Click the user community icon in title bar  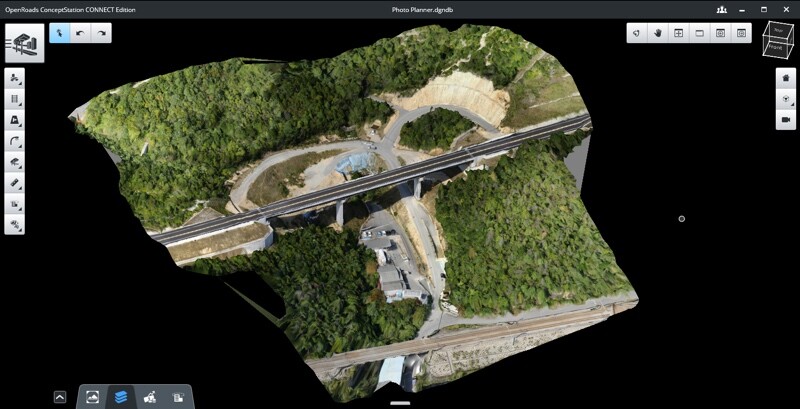click(x=722, y=9)
